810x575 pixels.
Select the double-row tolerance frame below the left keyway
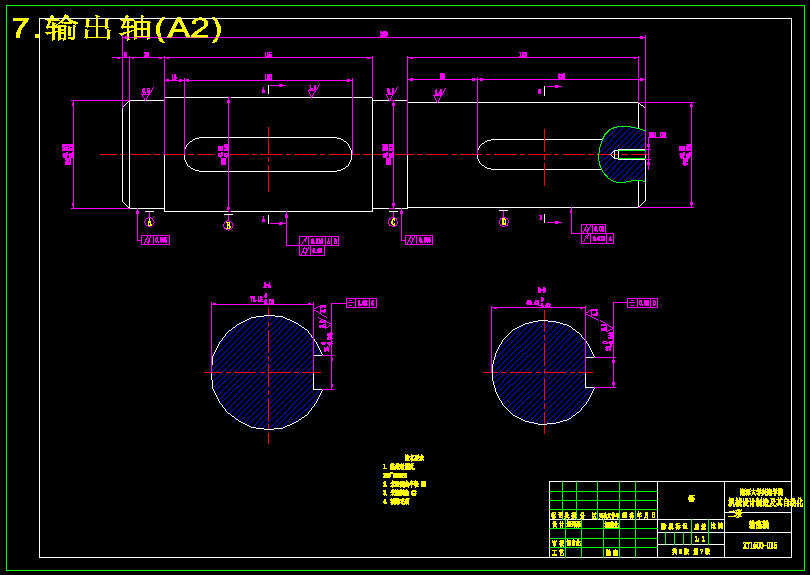point(319,245)
